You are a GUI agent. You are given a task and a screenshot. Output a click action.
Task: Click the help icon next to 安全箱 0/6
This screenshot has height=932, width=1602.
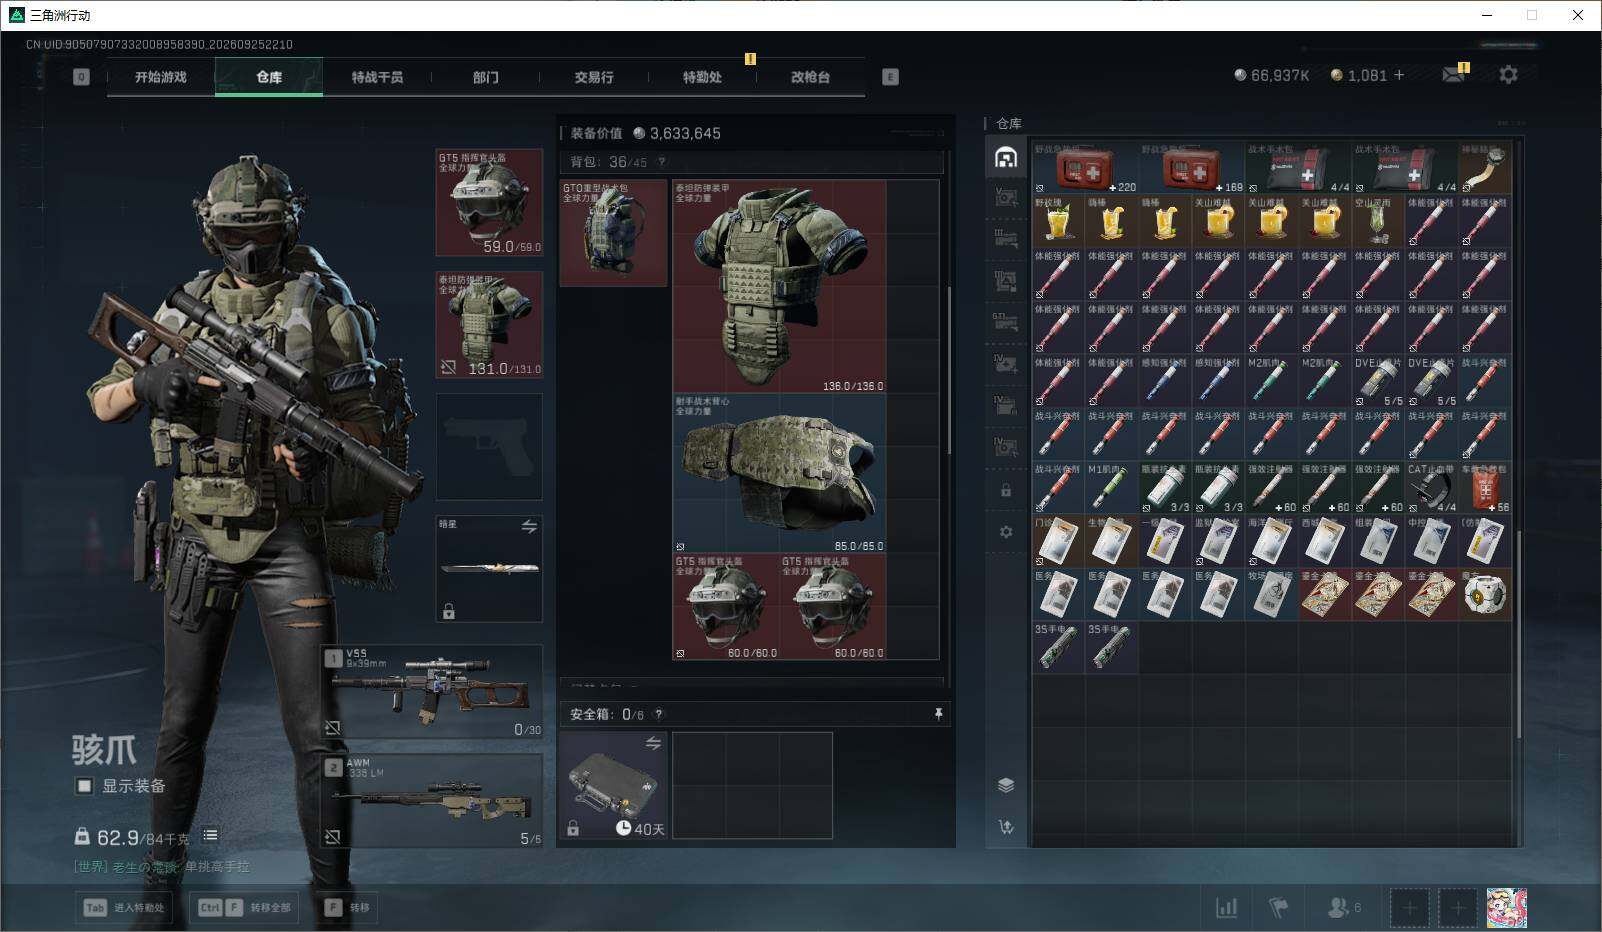658,714
